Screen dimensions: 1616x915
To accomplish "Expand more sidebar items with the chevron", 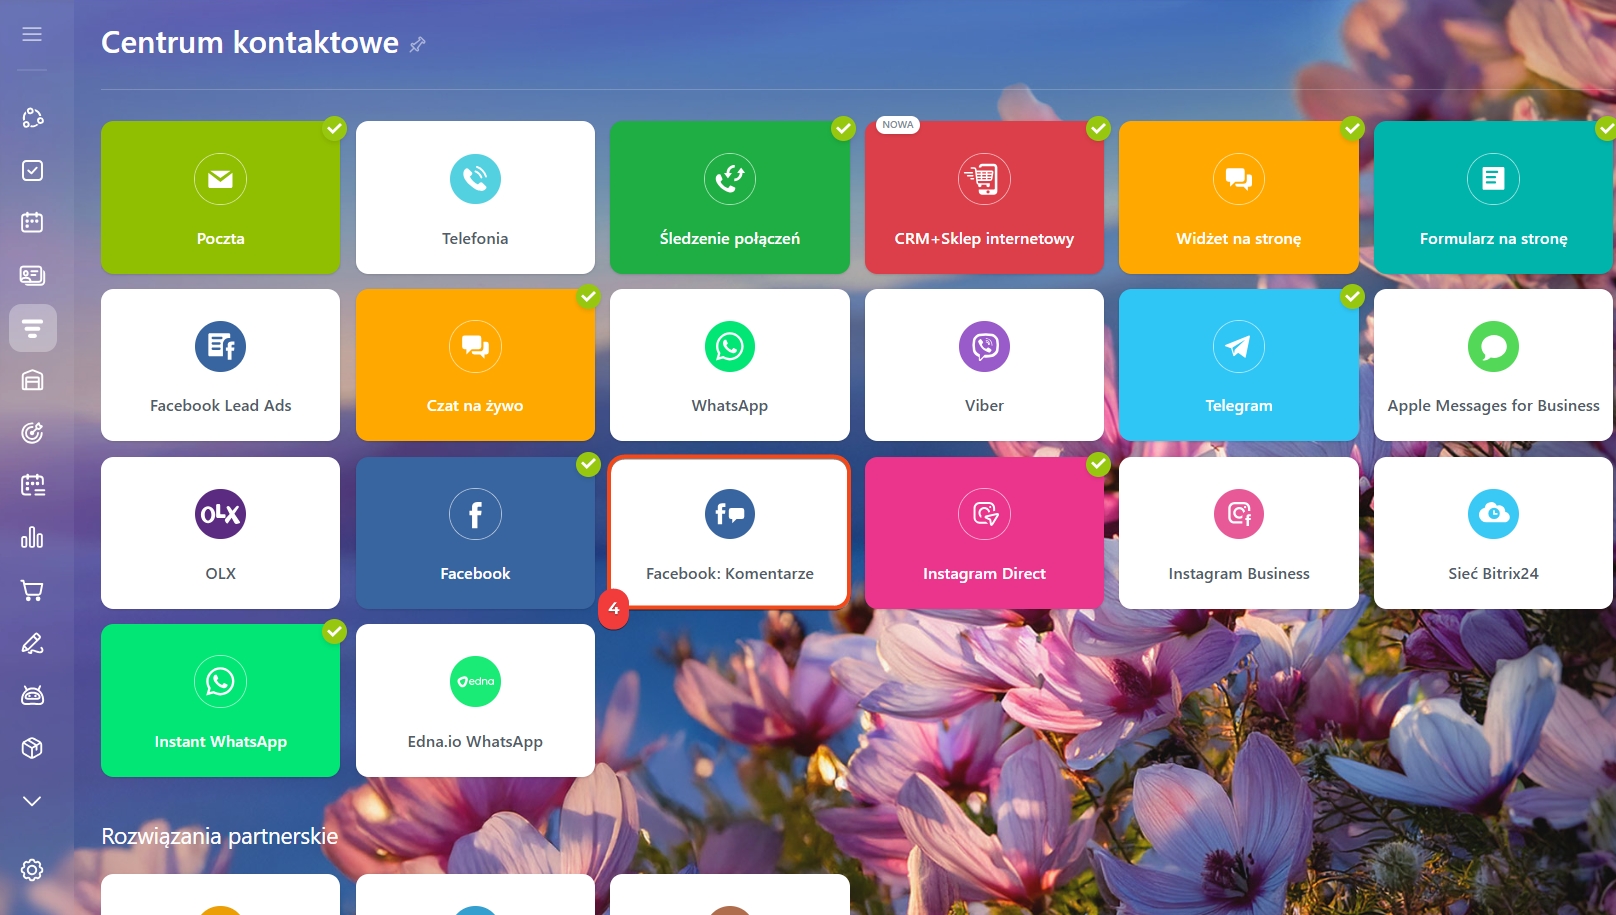I will [x=32, y=801].
